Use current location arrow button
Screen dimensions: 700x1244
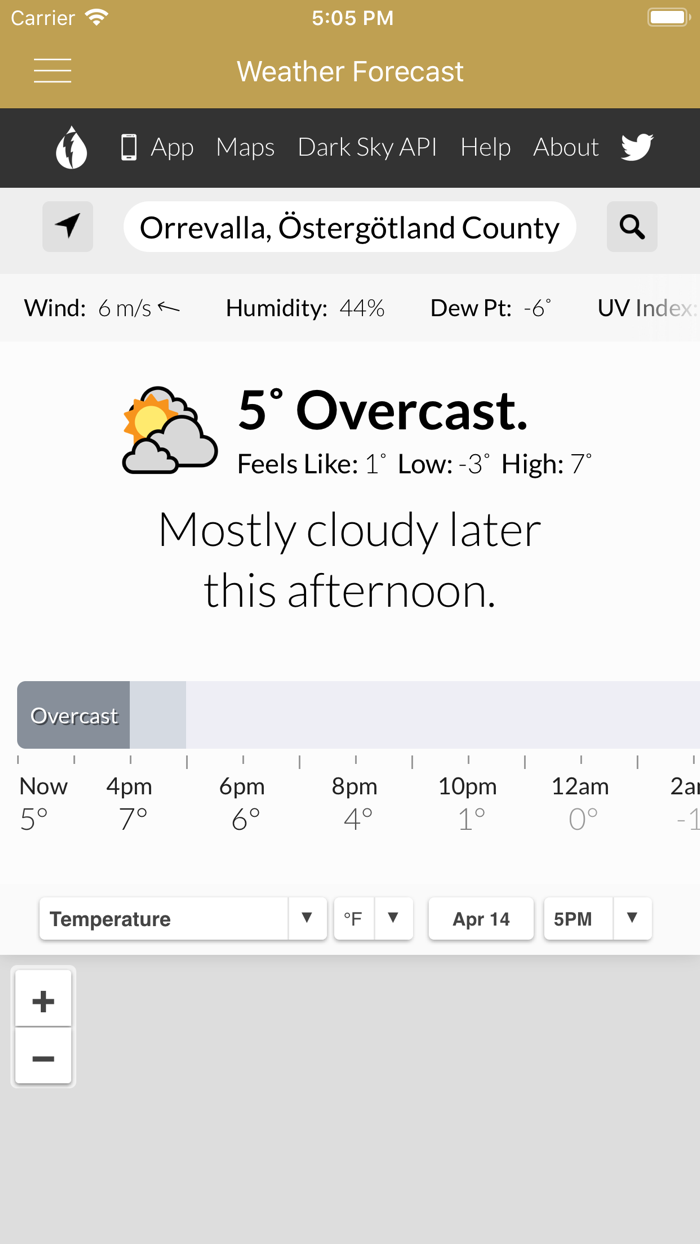68,227
